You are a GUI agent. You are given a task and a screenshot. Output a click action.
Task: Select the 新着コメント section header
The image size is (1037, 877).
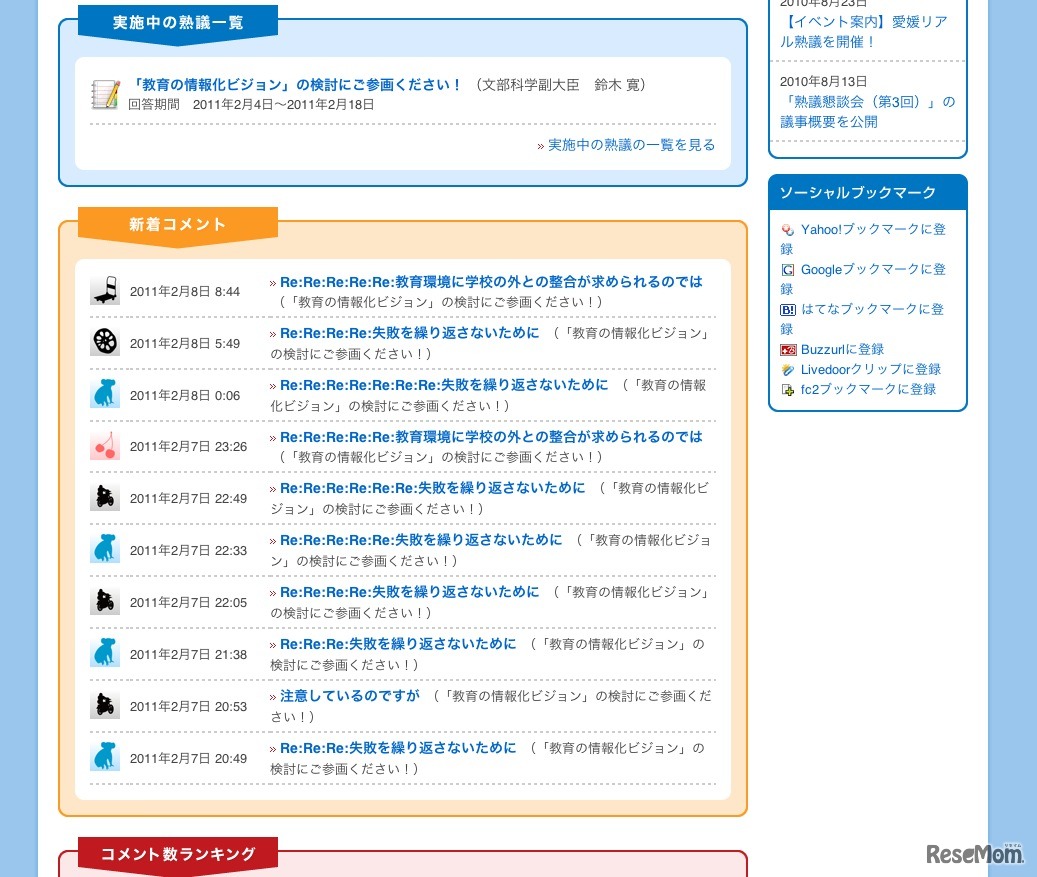177,224
